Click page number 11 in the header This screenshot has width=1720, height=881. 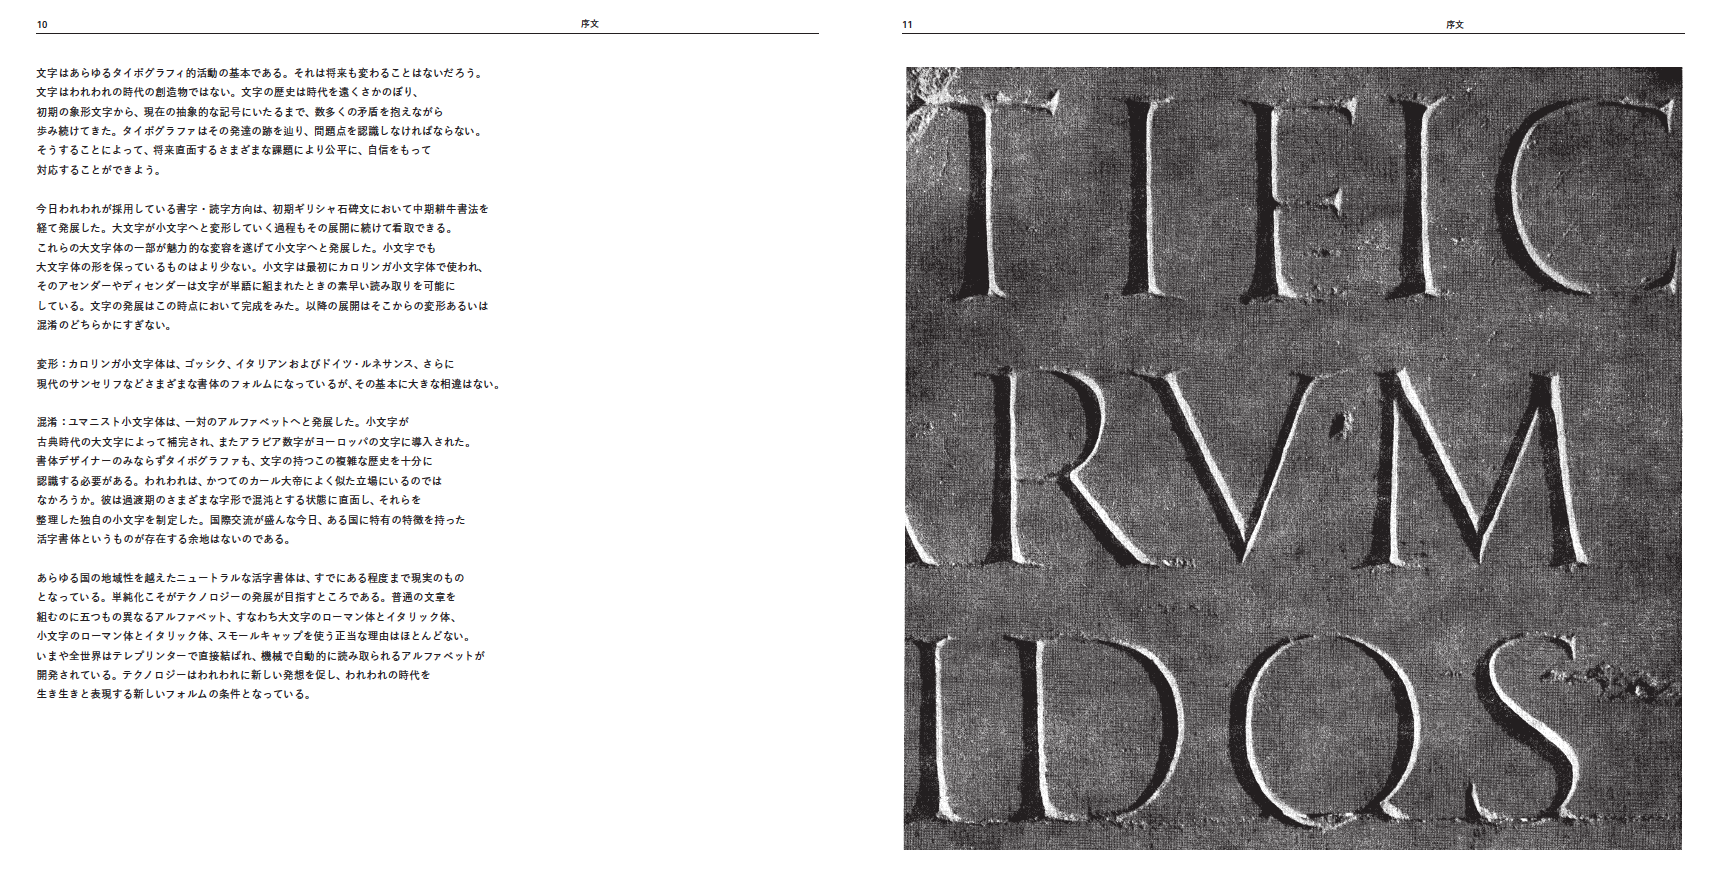click(x=907, y=24)
